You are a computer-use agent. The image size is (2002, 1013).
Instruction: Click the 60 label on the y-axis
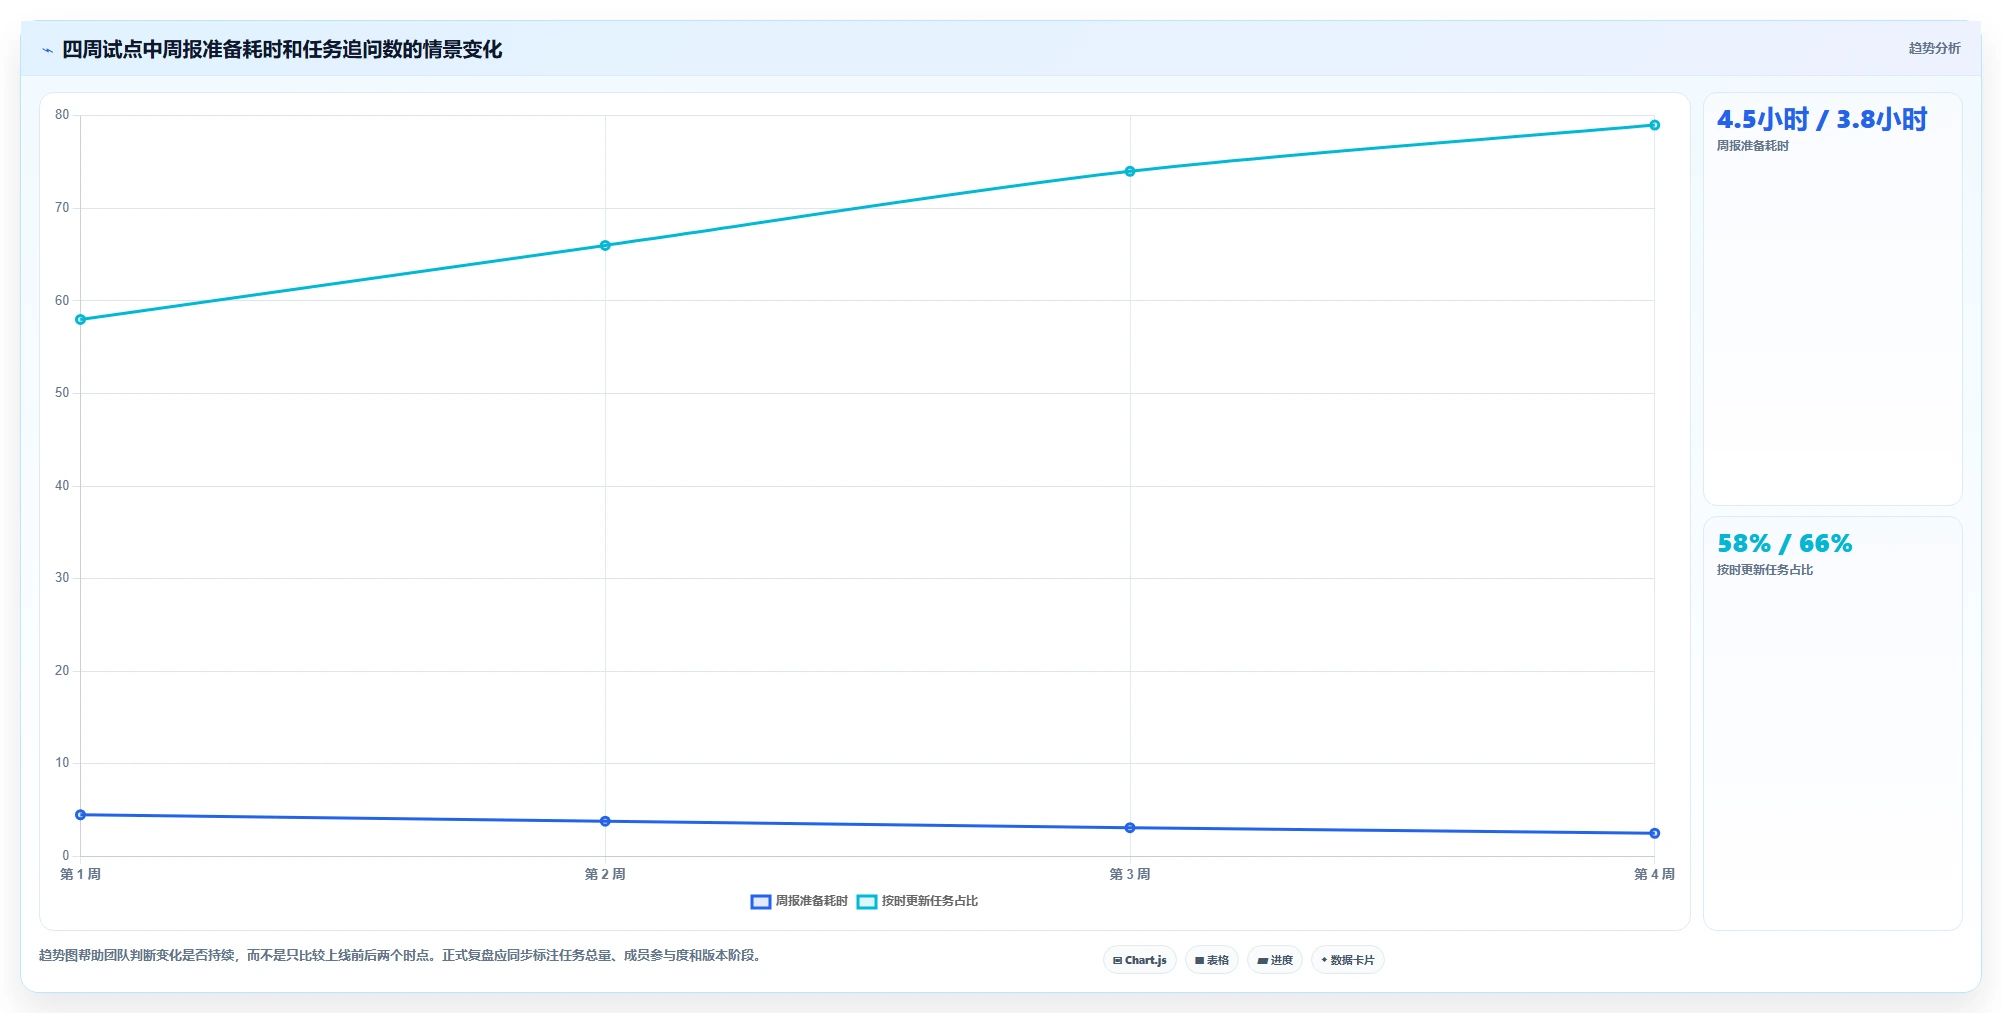pyautogui.click(x=62, y=301)
